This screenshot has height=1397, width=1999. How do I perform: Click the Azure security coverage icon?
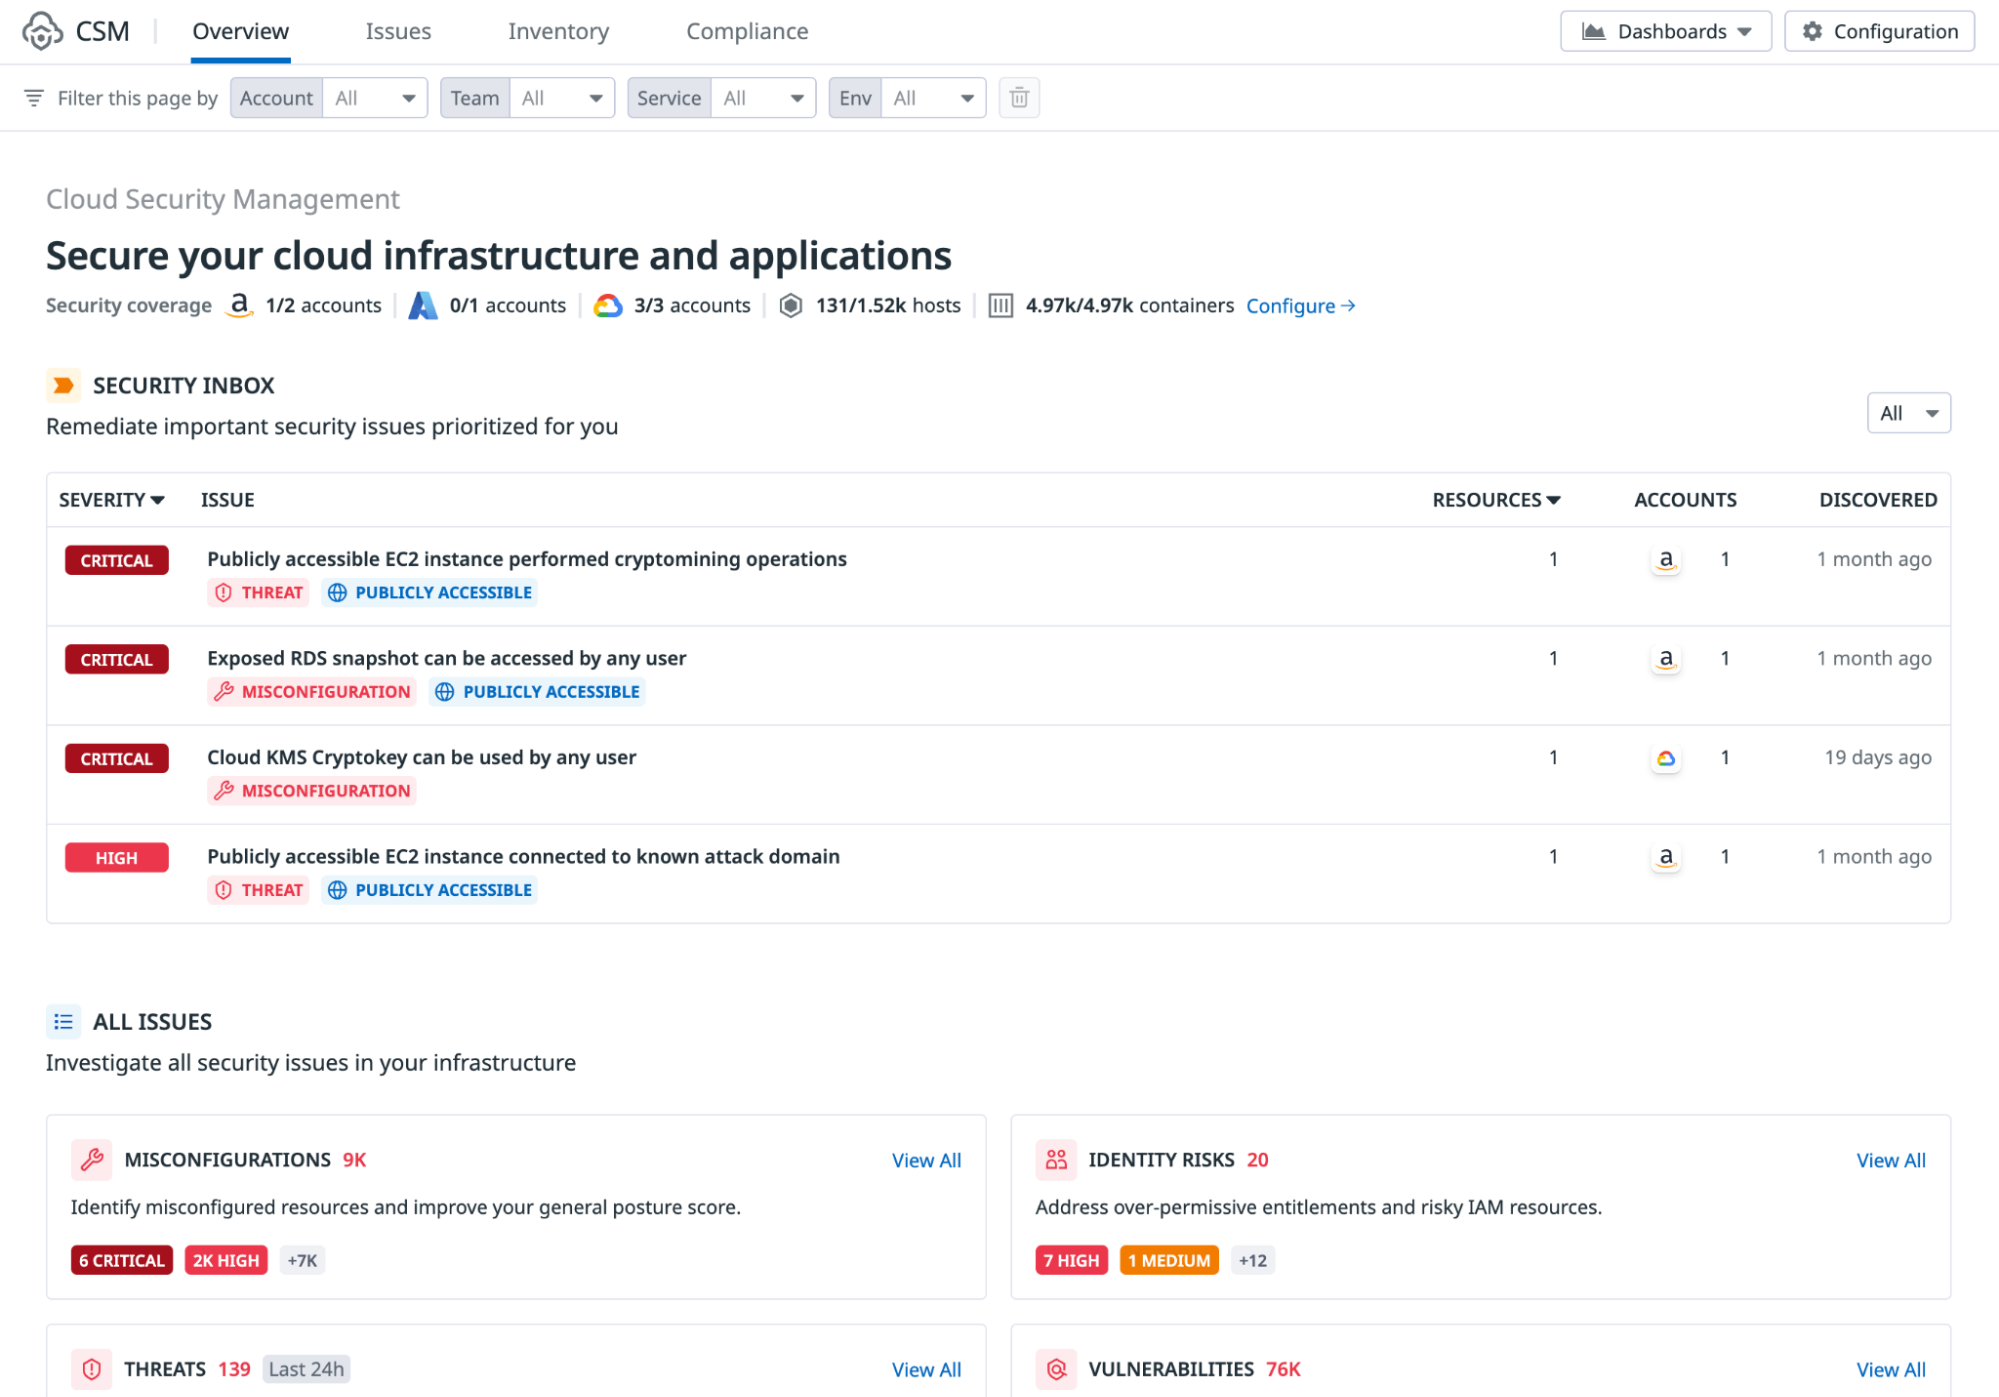[x=422, y=305]
